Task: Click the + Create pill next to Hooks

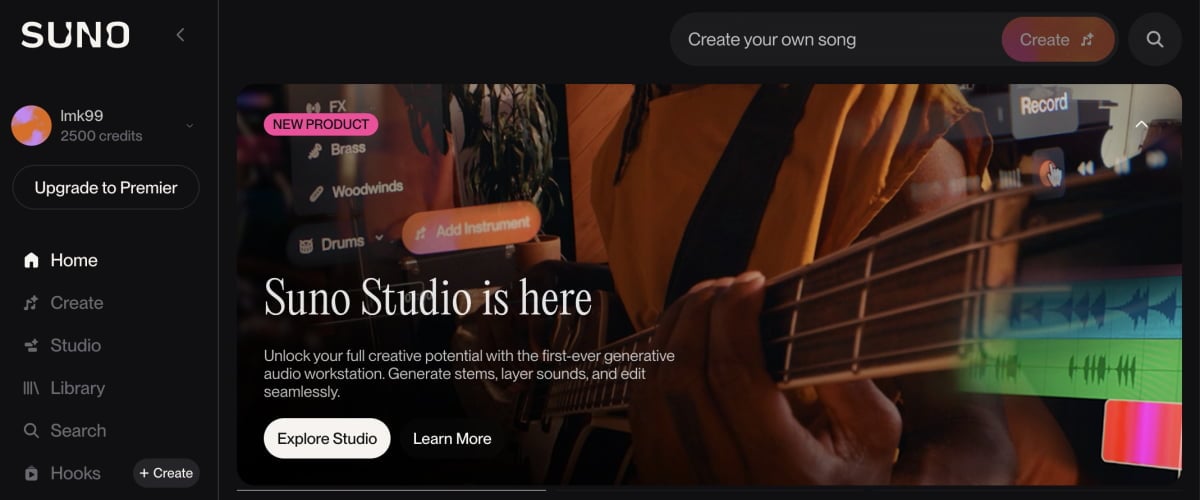Action: point(166,473)
